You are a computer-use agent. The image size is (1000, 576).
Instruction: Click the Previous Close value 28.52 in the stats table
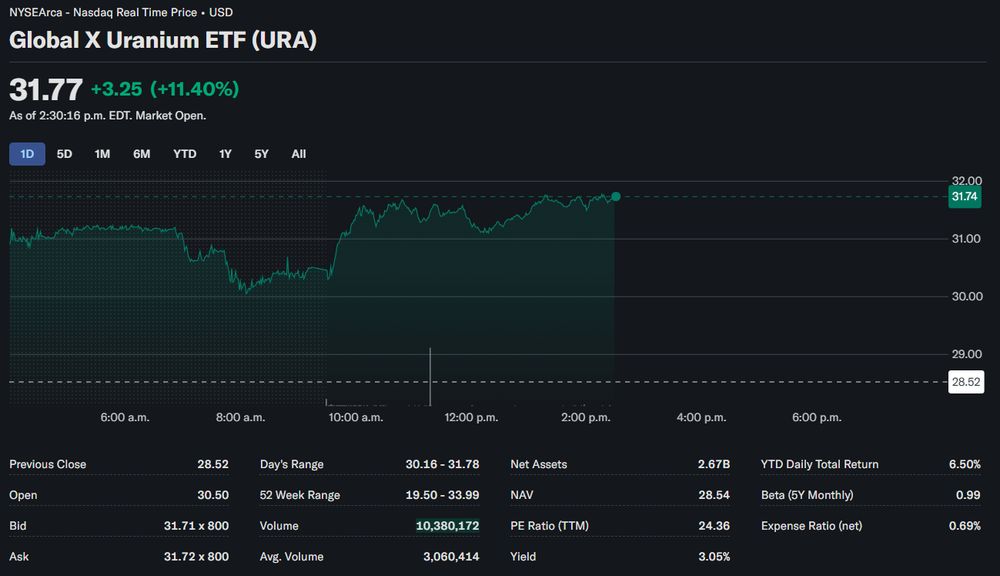(213, 464)
